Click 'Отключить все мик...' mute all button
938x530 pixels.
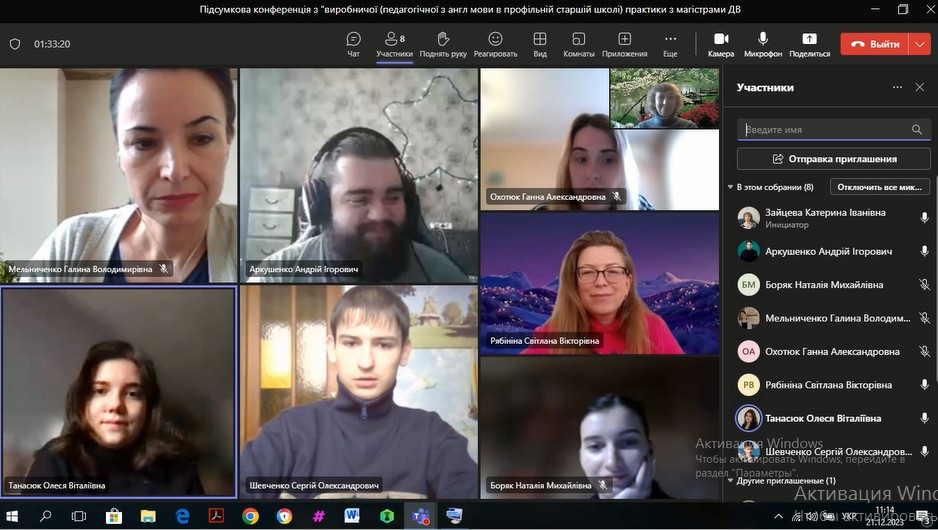[x=880, y=187]
